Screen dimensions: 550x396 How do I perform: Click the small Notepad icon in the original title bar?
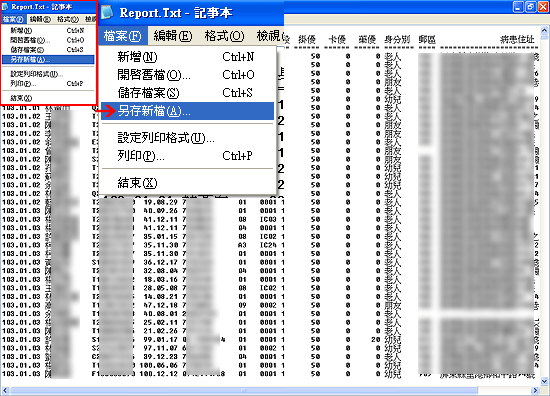(6, 7)
